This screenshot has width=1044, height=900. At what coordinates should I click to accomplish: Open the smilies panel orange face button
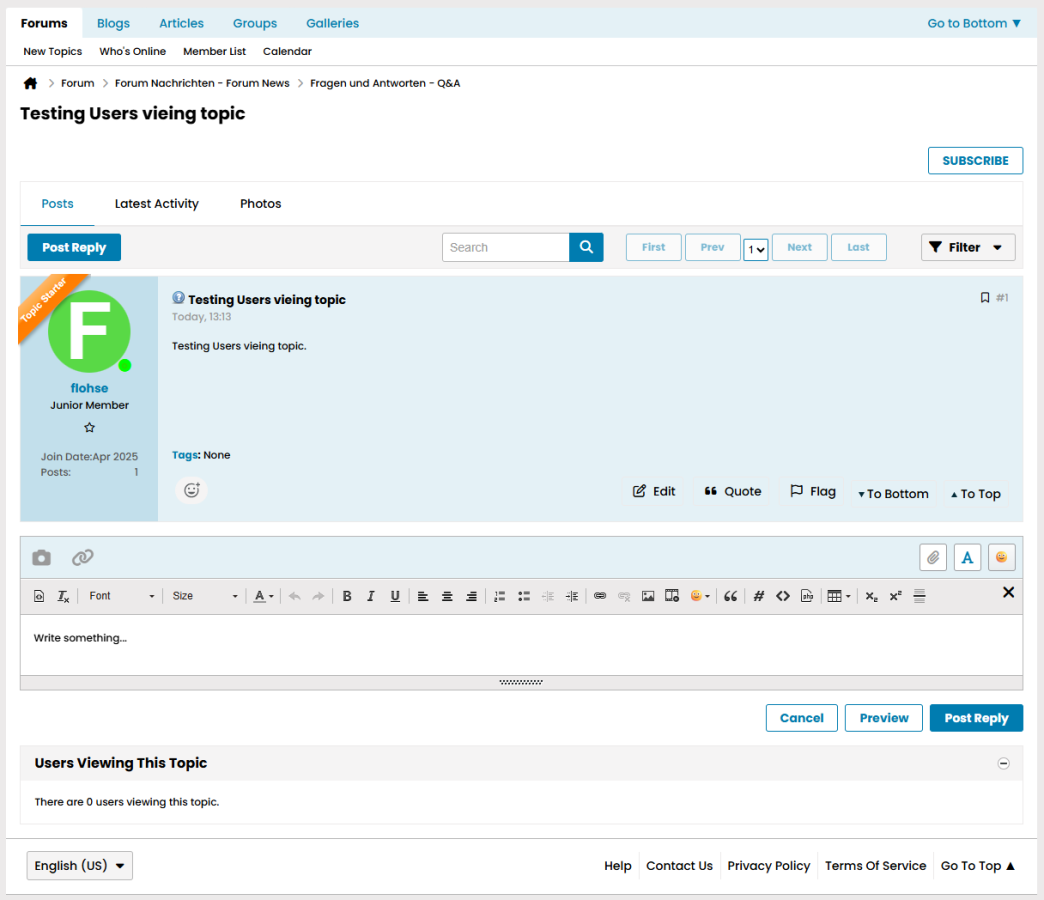point(1001,557)
